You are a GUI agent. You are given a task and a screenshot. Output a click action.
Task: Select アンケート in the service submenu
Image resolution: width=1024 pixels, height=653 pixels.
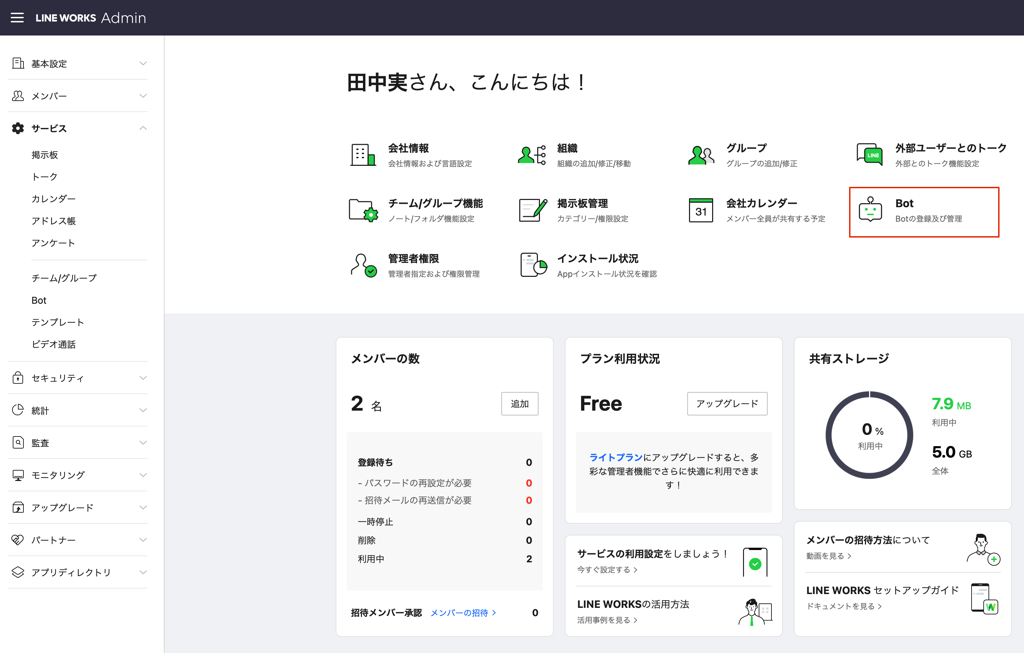(x=54, y=243)
